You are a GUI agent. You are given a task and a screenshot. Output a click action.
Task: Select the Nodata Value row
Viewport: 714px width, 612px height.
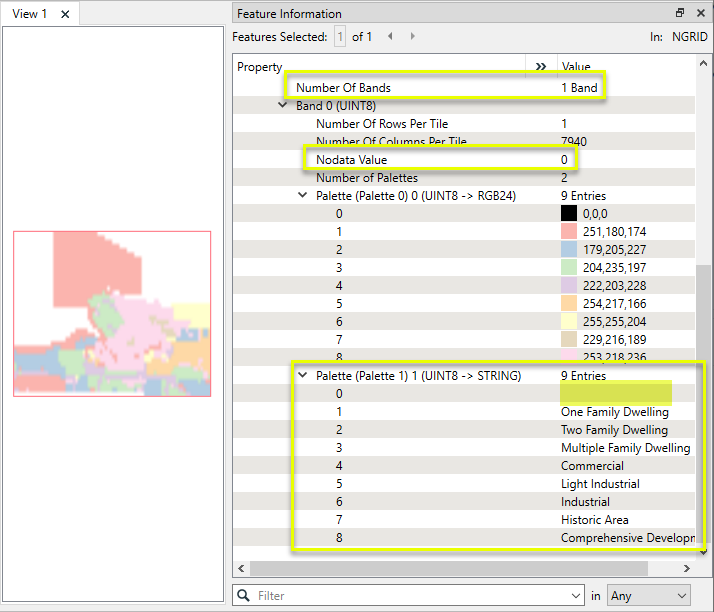tap(351, 160)
